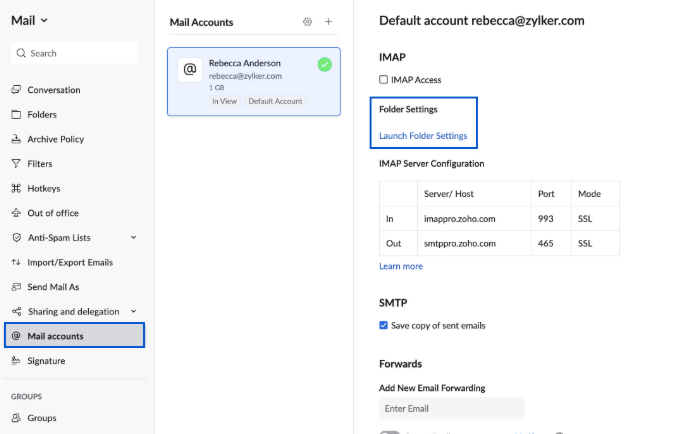Click the Out of office airplane icon
The image size is (688, 434).
[x=16, y=213]
